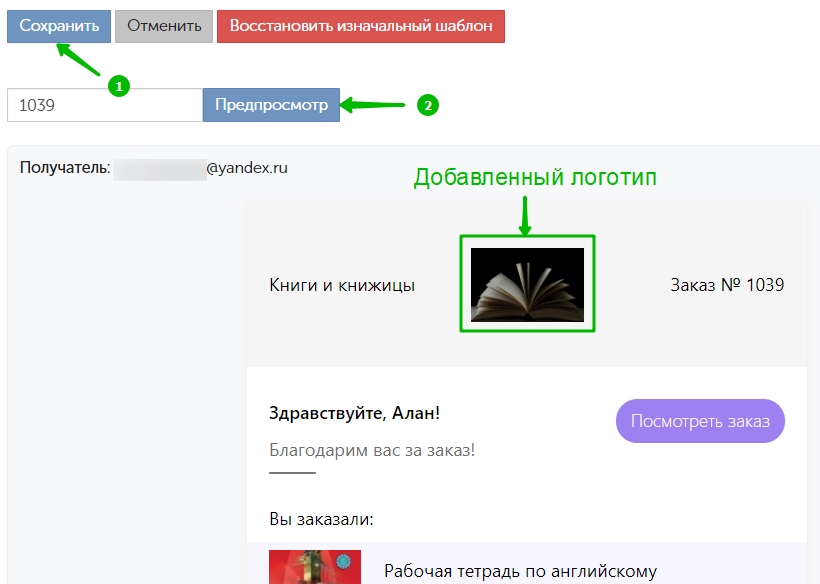Click the green circle marker numbered 1
Viewport: 820px width, 584px height.
tap(119, 86)
